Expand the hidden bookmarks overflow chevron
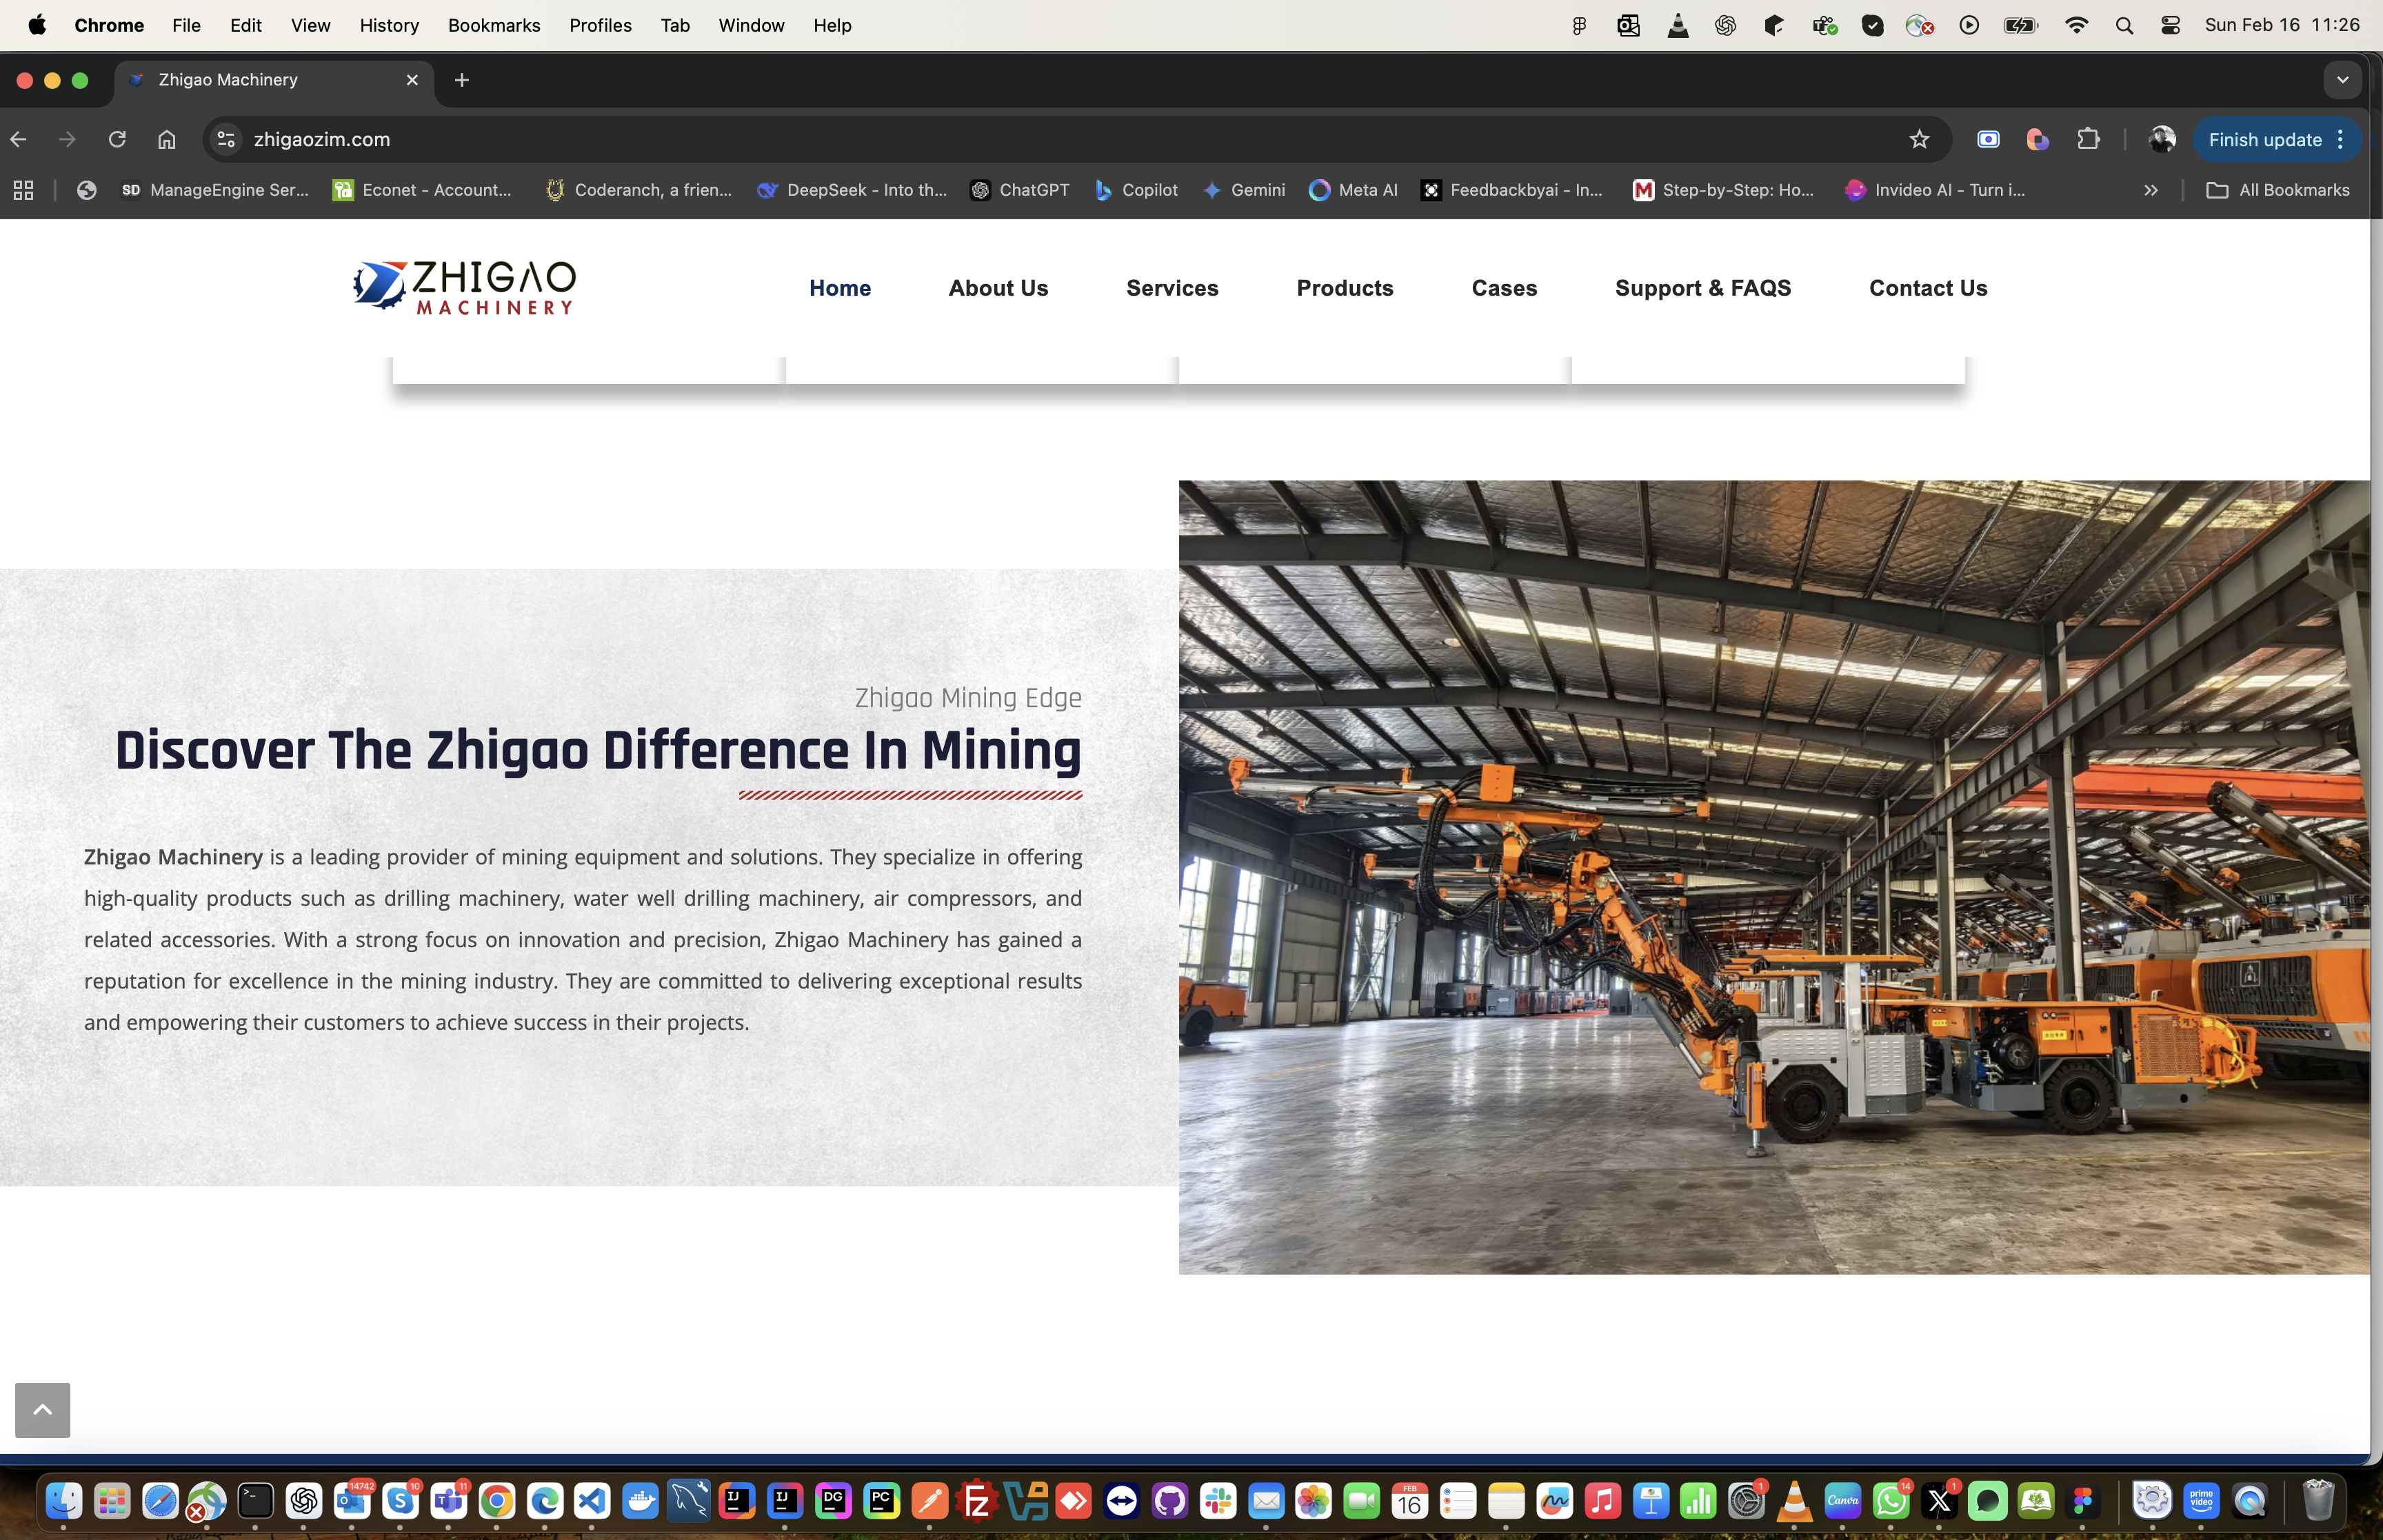The image size is (2383, 1540). (2151, 190)
